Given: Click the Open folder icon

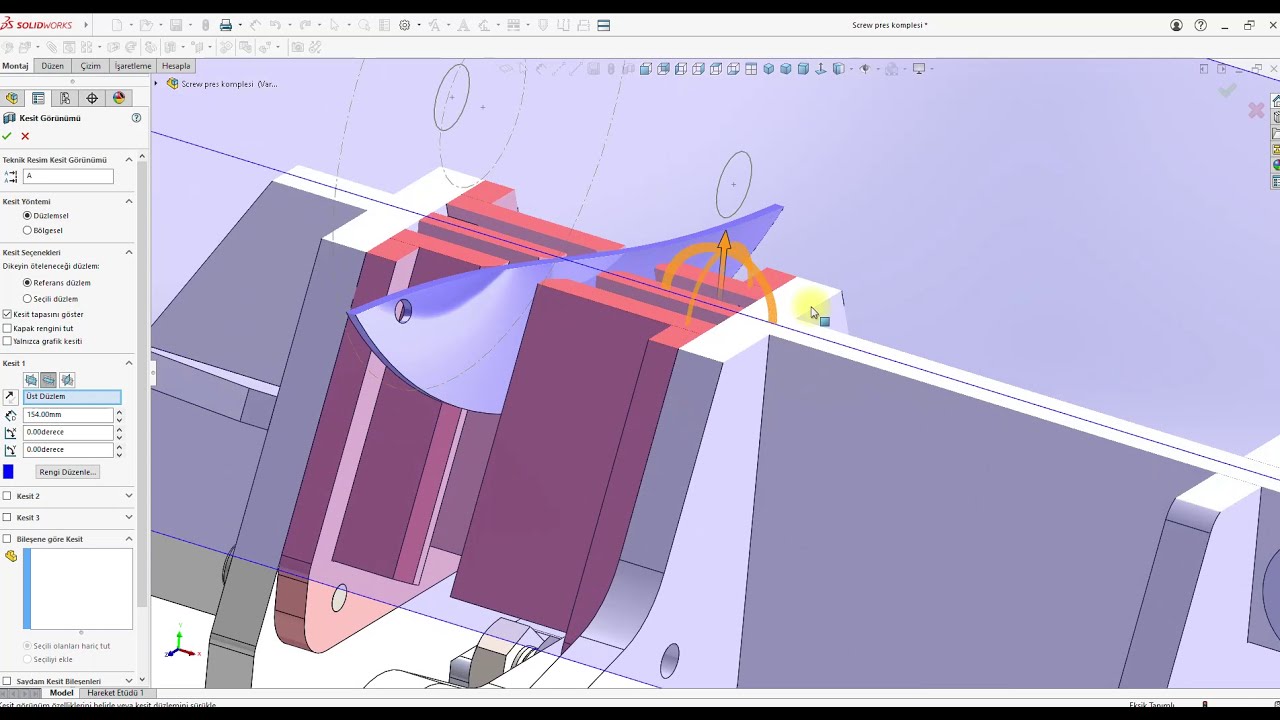Looking at the screenshot, I should [x=146, y=25].
